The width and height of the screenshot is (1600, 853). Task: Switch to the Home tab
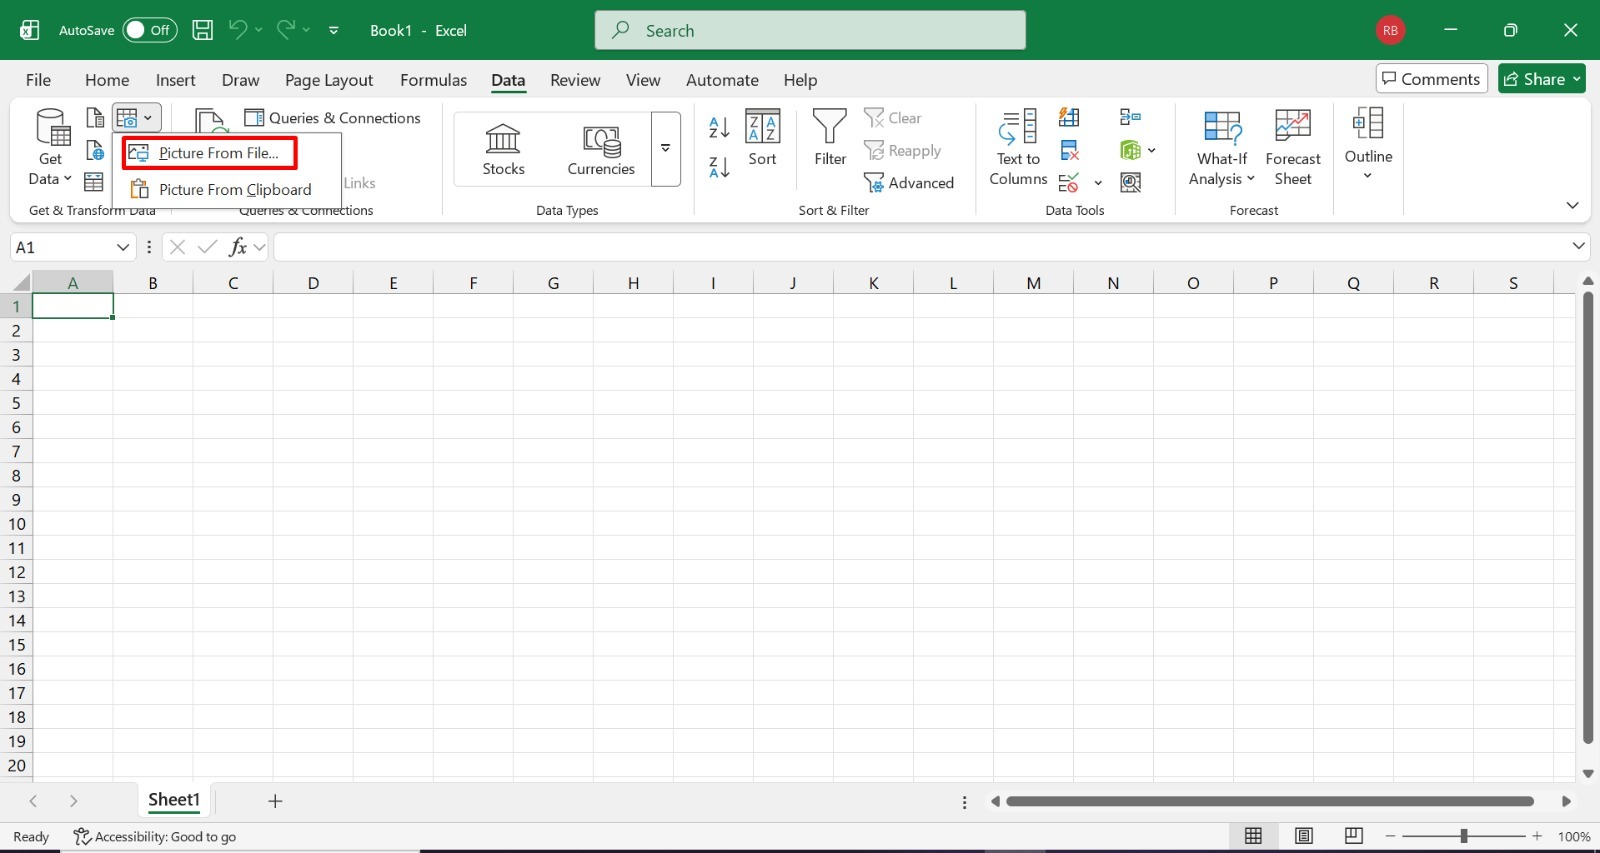pyautogui.click(x=107, y=80)
